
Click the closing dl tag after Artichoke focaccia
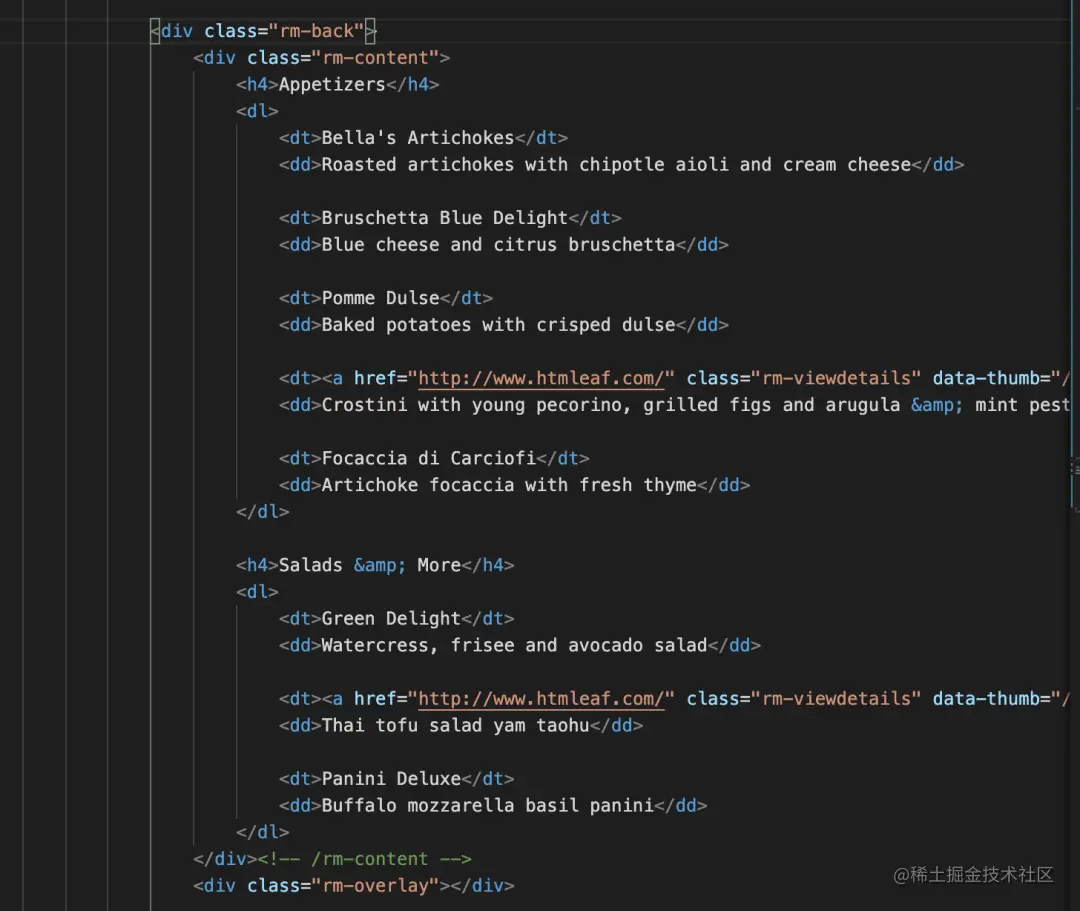point(262,512)
